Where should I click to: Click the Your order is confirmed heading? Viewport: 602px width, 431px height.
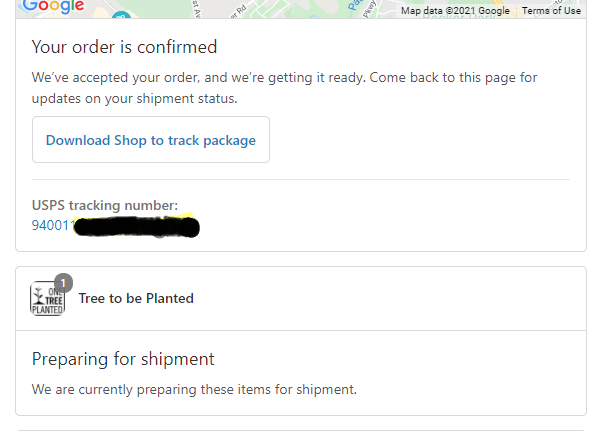124,47
